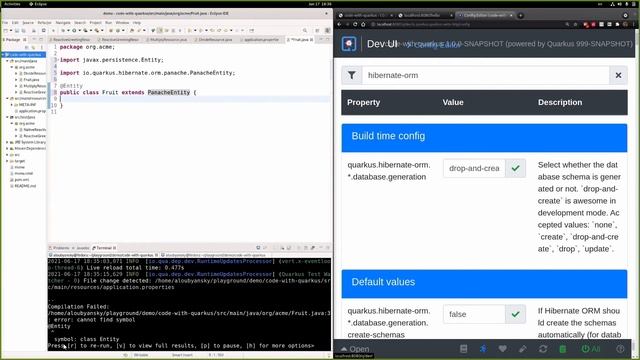Click the pencil icon in Dev UI footer

tap(523, 349)
